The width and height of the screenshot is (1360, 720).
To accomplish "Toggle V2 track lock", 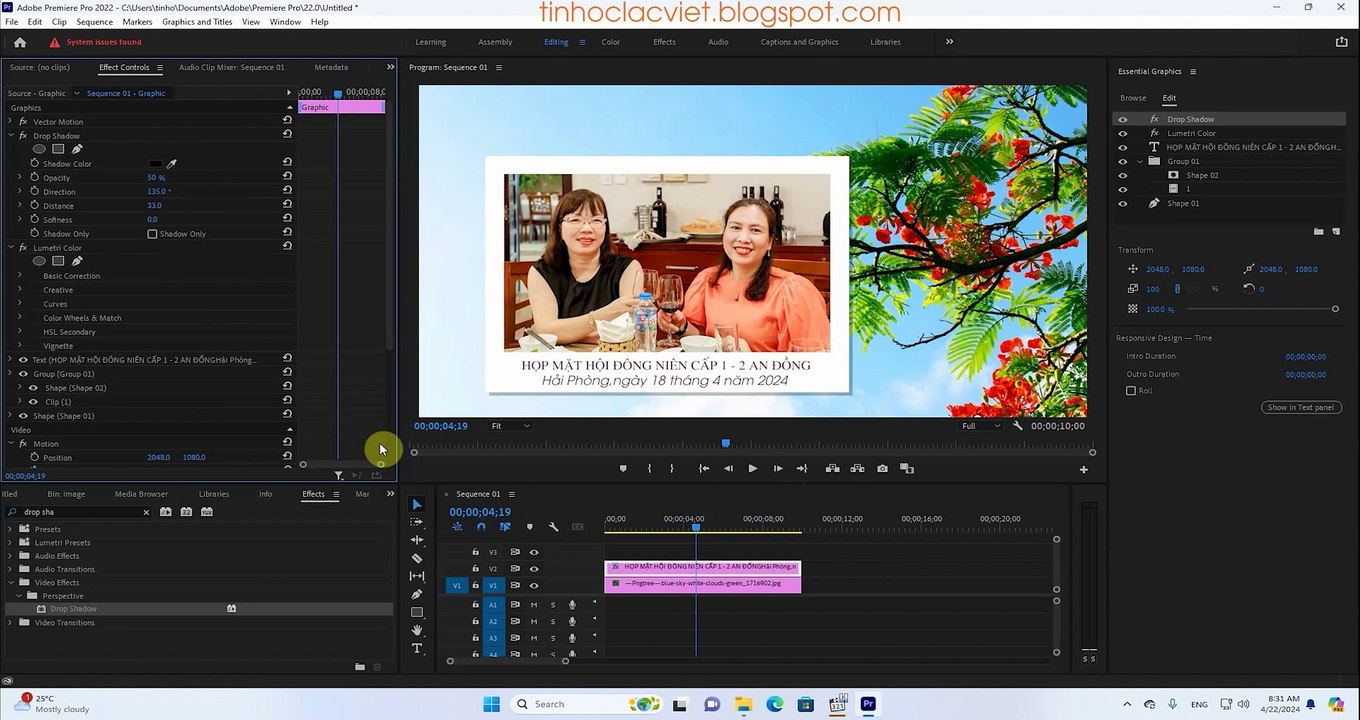I will [x=475, y=569].
